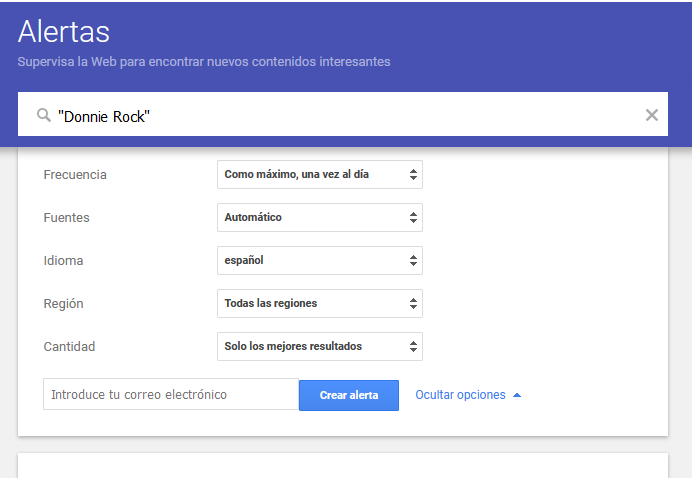Click inside the "Donnie Rock" search box
Screen dimensions: 692x478
pos(340,116)
